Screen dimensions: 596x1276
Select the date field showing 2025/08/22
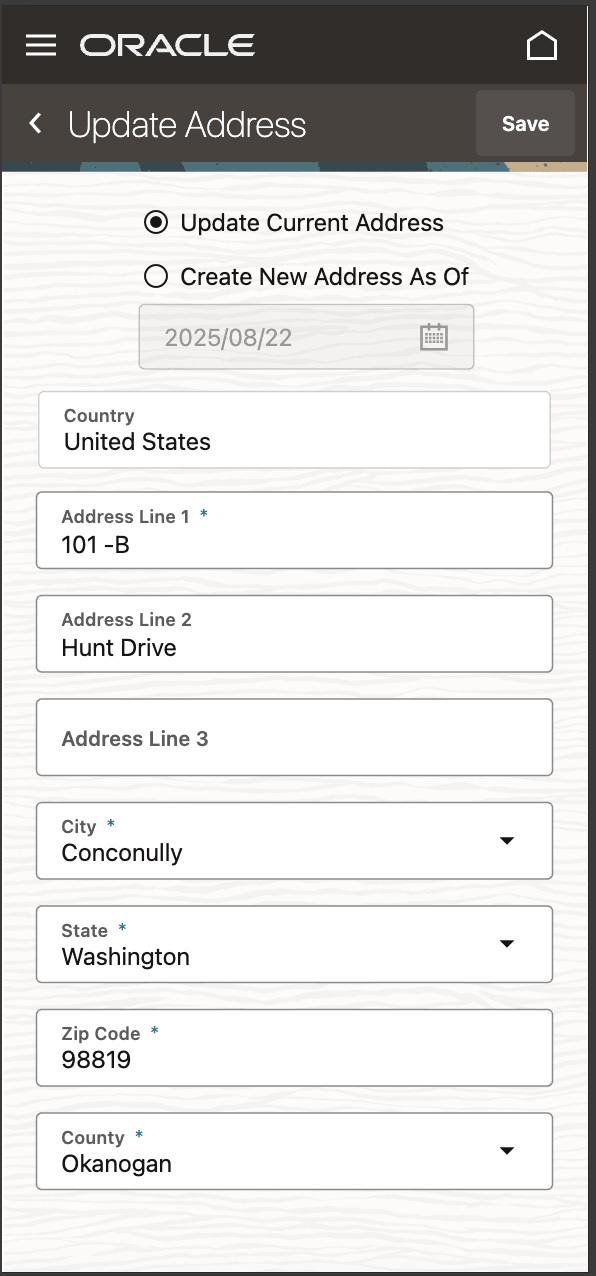[x=280, y=337]
